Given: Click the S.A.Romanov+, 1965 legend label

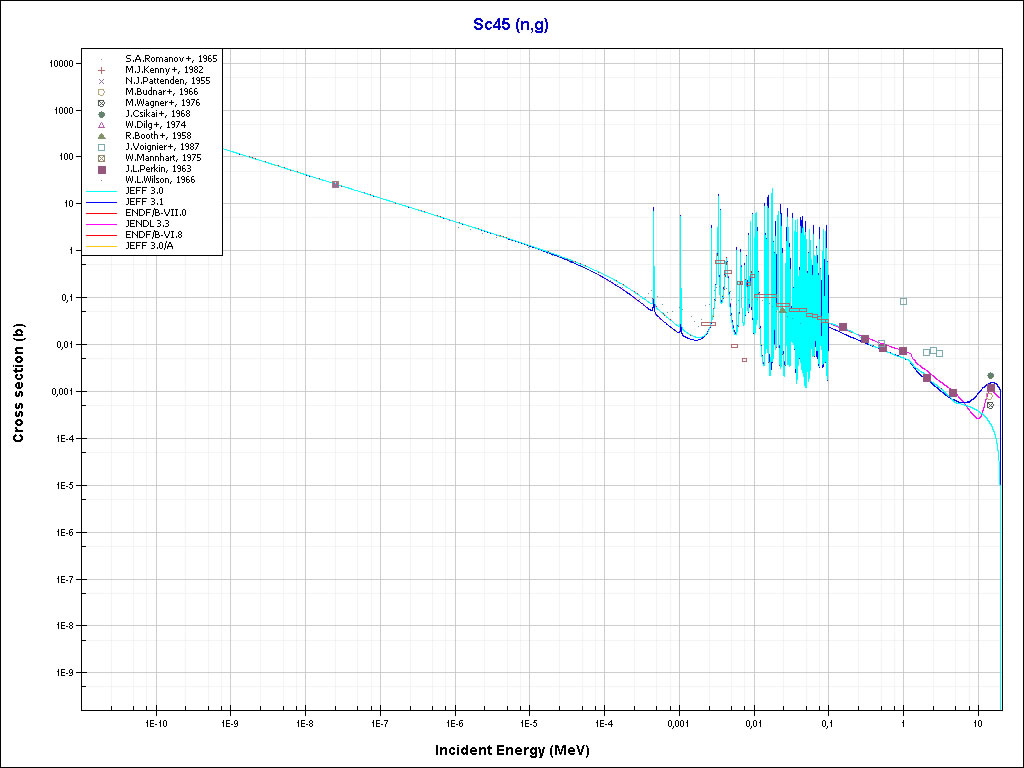Looking at the screenshot, I should click(171, 59).
